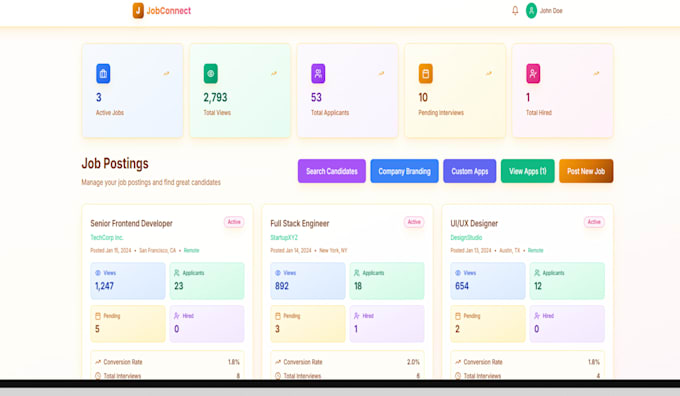
Task: Click the 12 applicants value
Action: tap(538, 286)
